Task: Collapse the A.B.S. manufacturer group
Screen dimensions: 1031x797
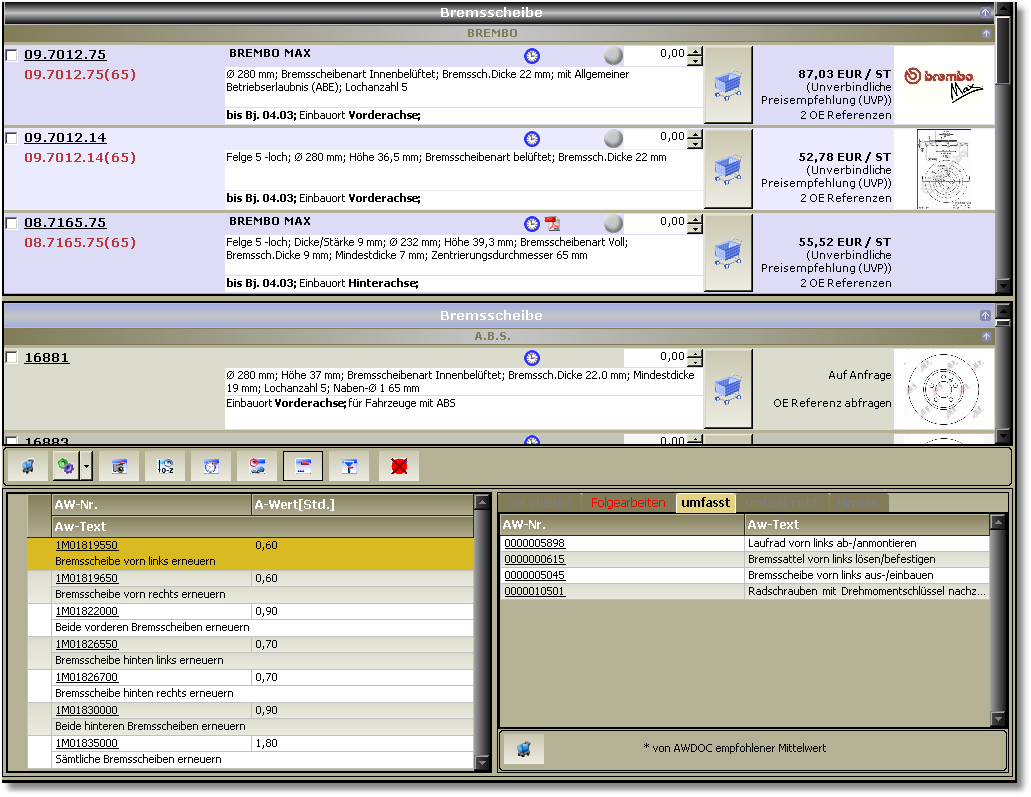Action: click(986, 337)
